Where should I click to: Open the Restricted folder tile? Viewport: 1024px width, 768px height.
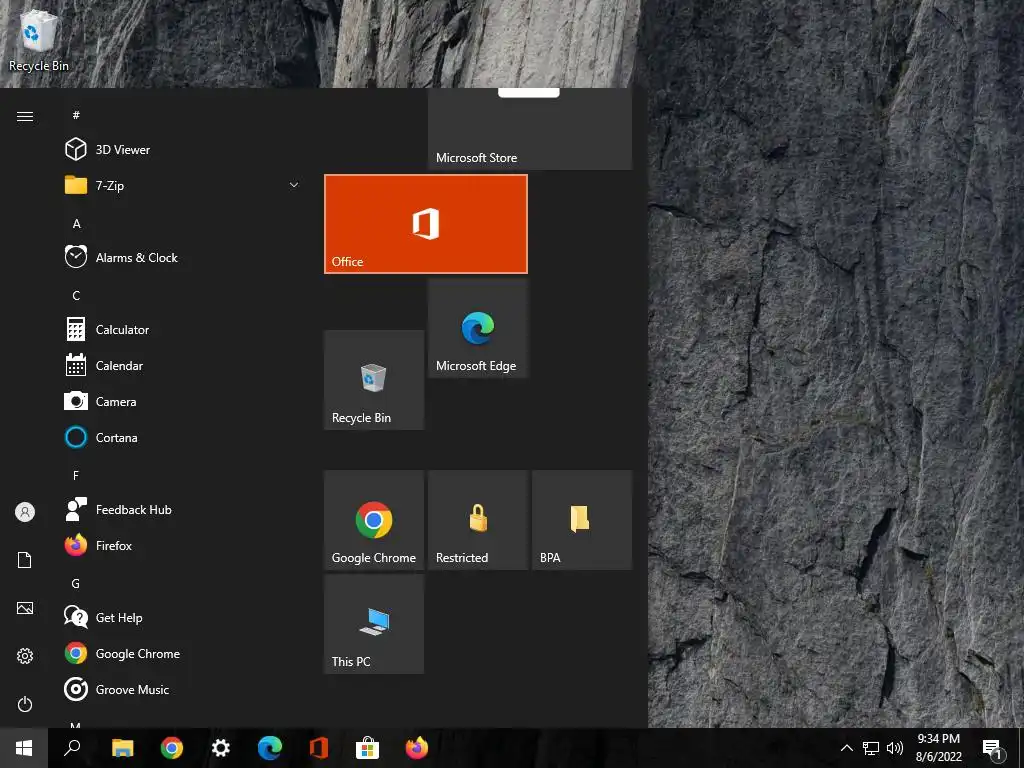coord(477,520)
